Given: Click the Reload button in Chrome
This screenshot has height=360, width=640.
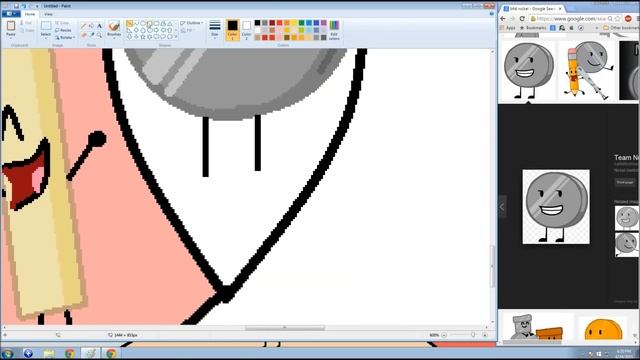Looking at the screenshot, I should pyautogui.click(x=522, y=19).
